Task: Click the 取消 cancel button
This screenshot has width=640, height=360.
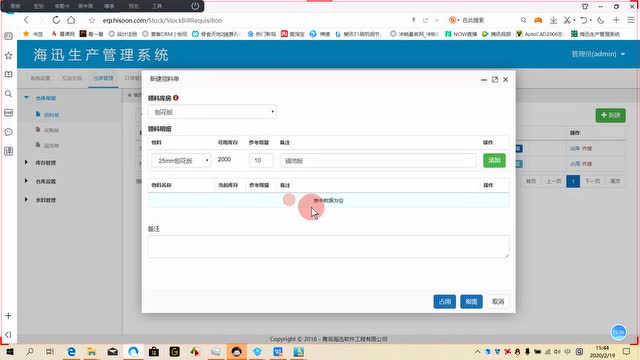Action: [498, 302]
